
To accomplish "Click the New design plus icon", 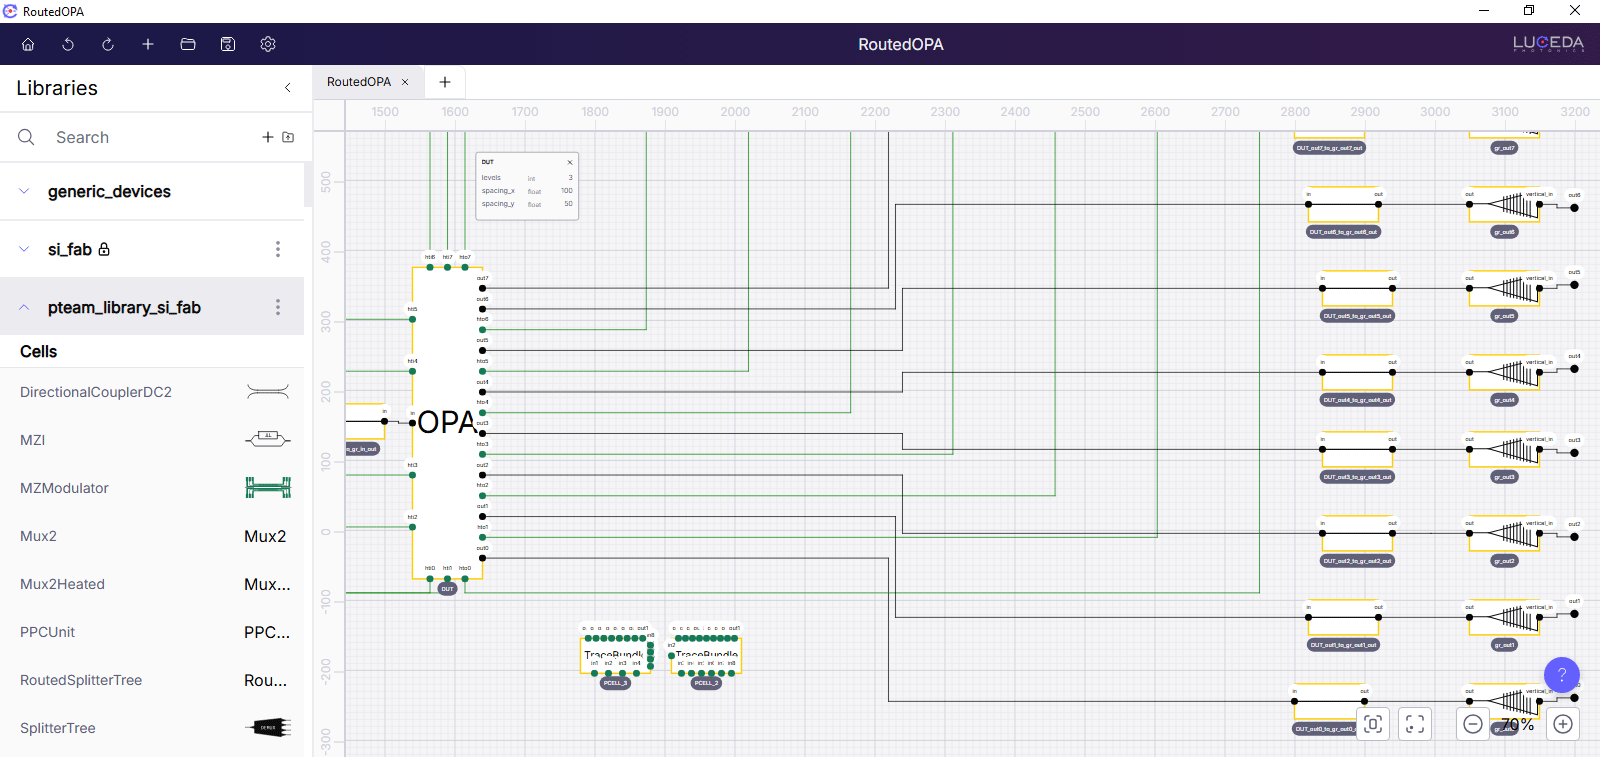I will point(148,44).
